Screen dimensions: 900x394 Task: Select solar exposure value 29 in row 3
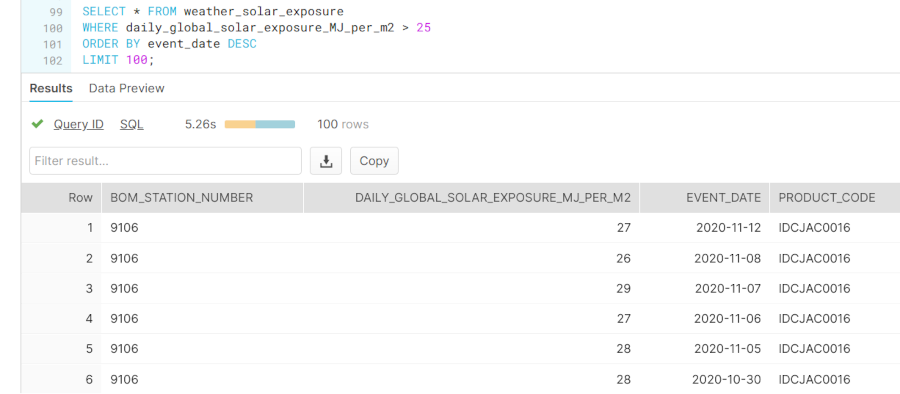point(623,288)
